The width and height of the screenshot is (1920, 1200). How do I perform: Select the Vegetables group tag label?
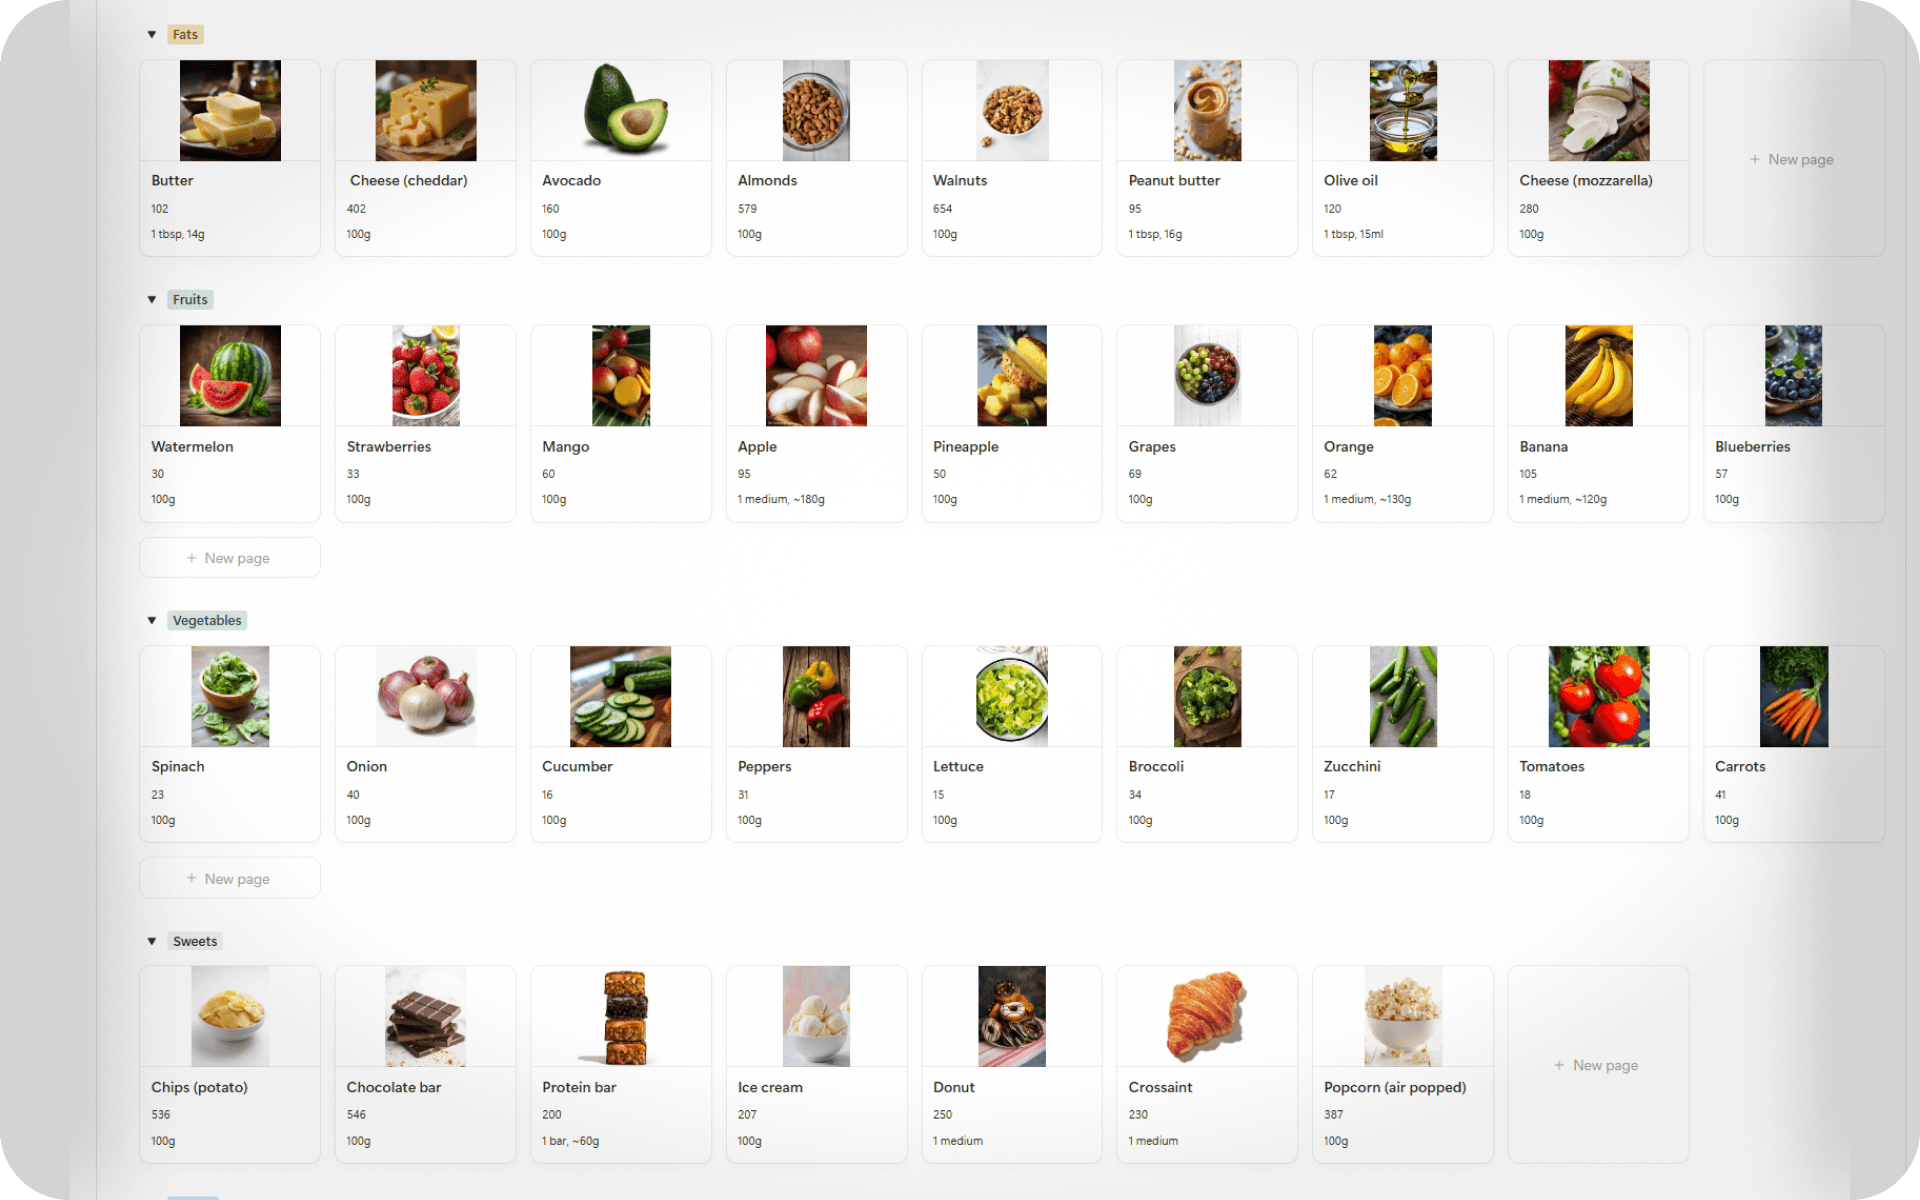(x=207, y=621)
